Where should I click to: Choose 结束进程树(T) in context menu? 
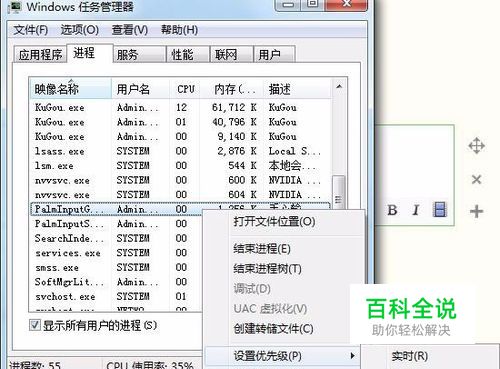click(x=267, y=269)
